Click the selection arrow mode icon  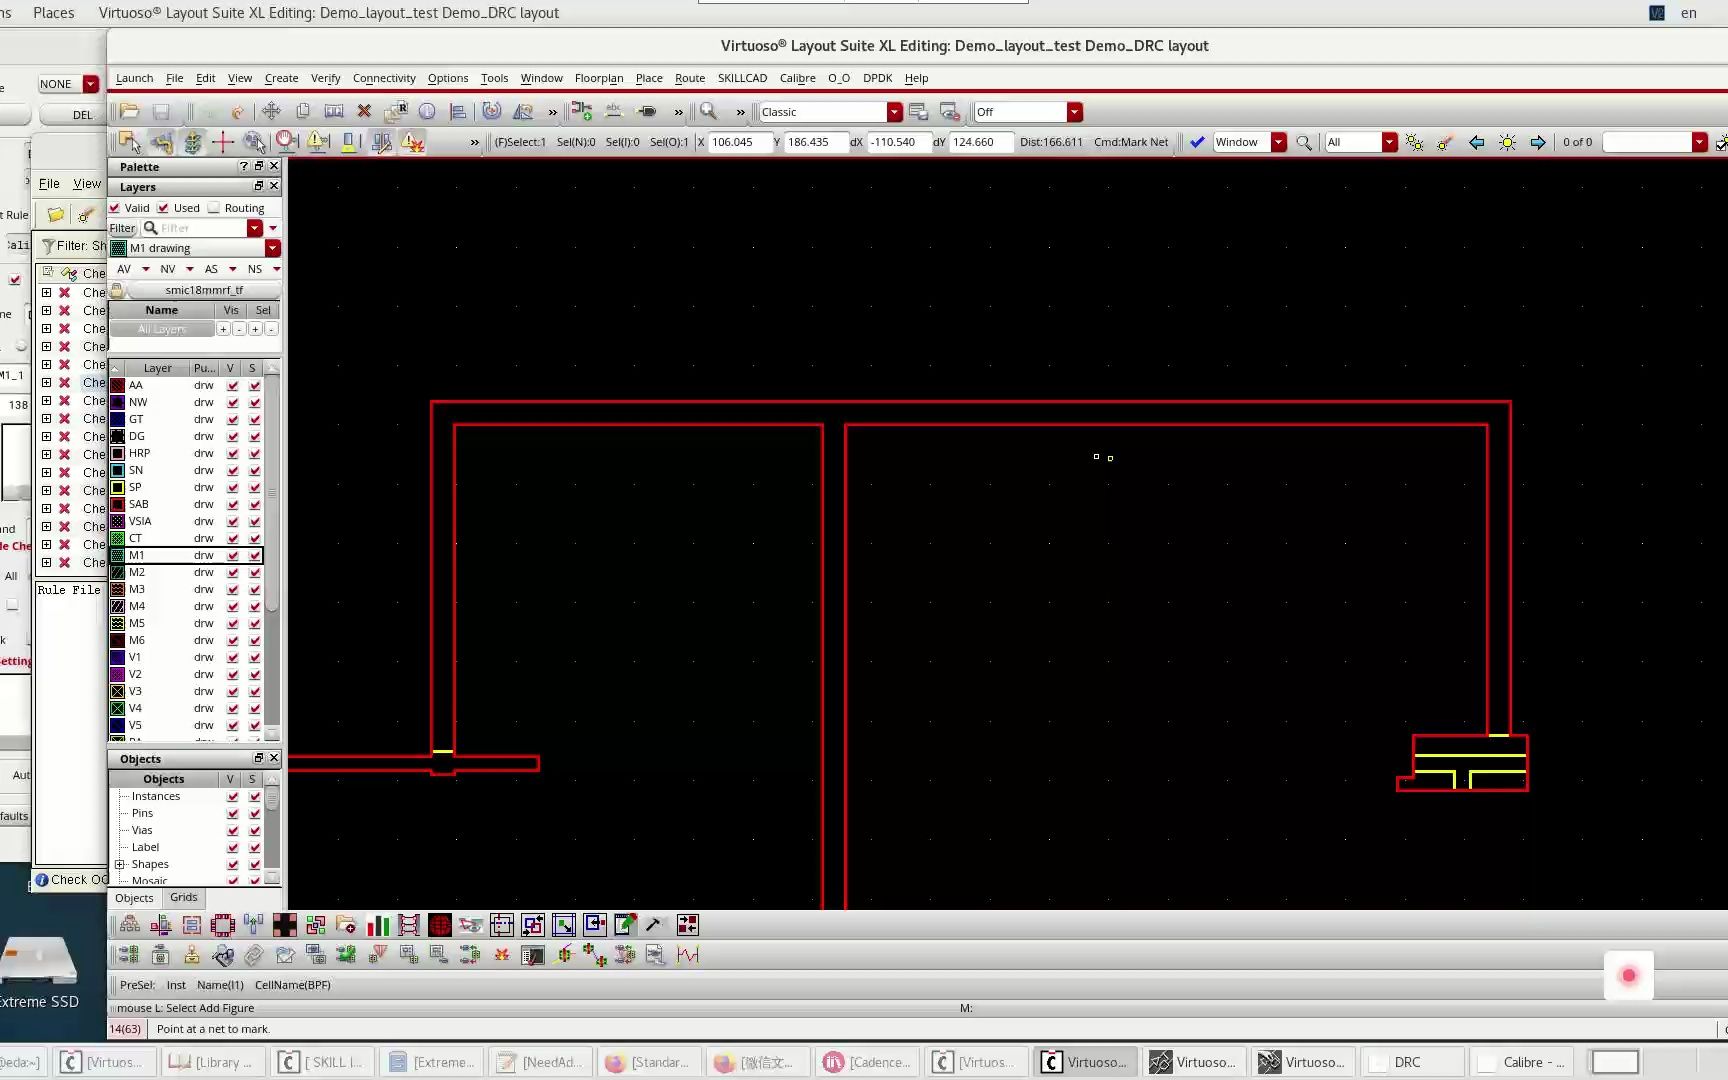[x=130, y=142]
